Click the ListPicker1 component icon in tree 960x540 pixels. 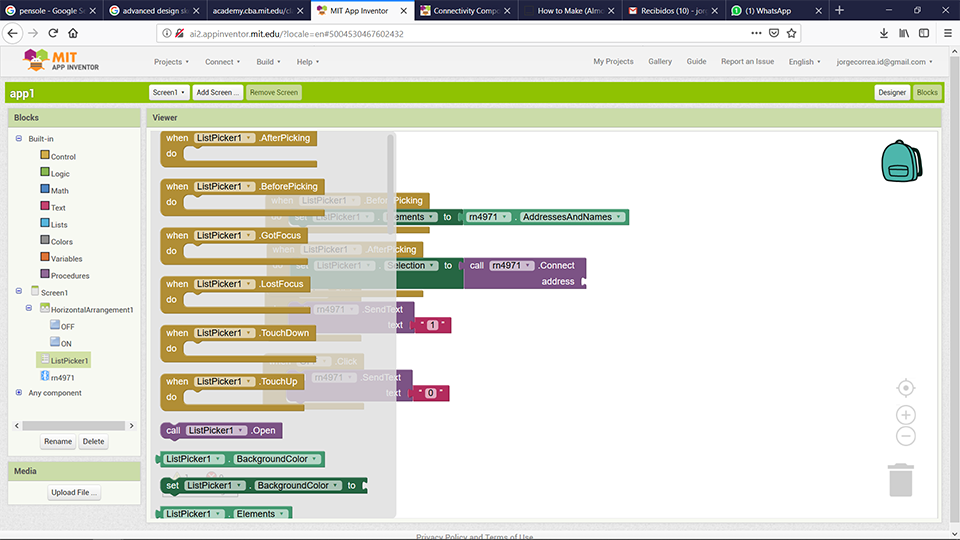(x=45, y=359)
